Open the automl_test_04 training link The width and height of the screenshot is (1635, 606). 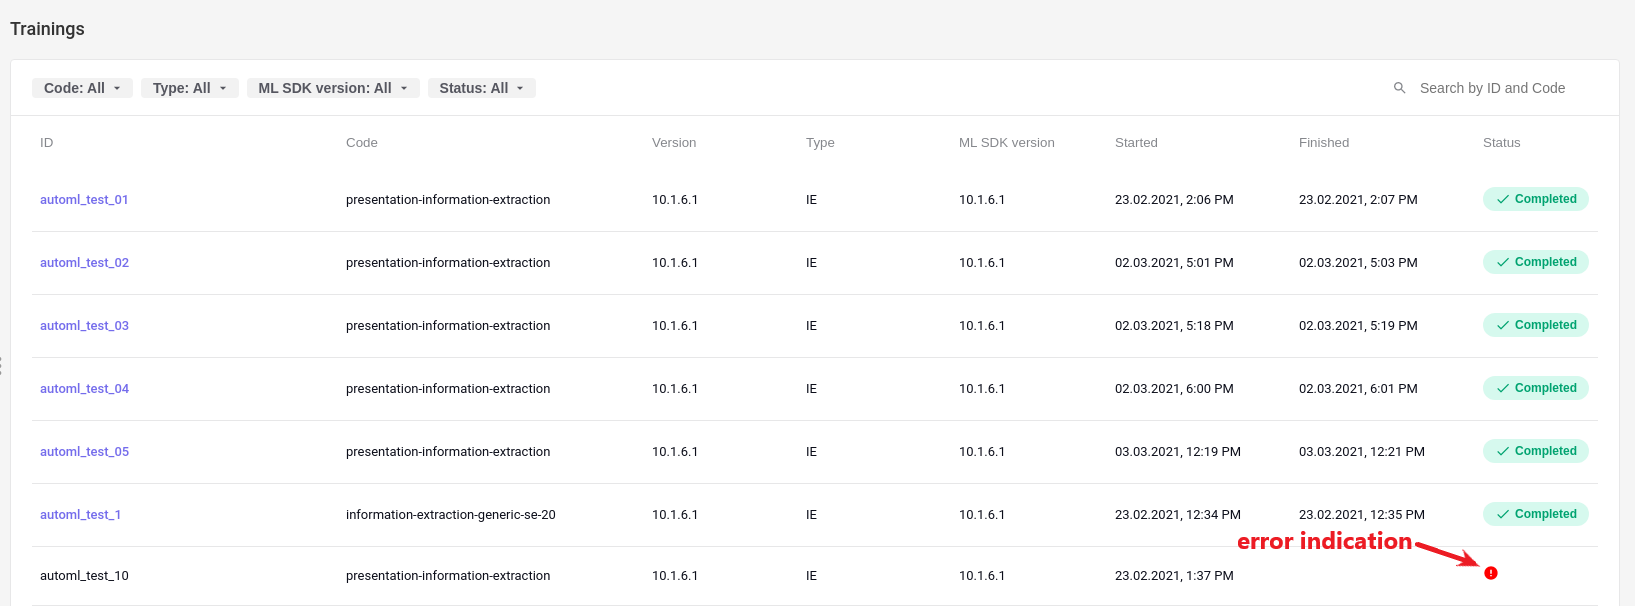pyautogui.click(x=84, y=389)
